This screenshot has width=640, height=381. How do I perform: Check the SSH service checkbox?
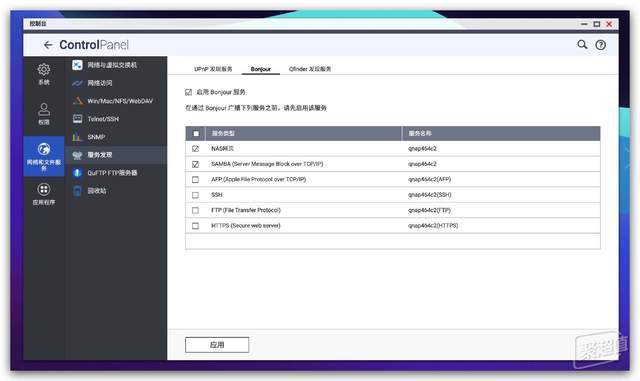(x=196, y=195)
